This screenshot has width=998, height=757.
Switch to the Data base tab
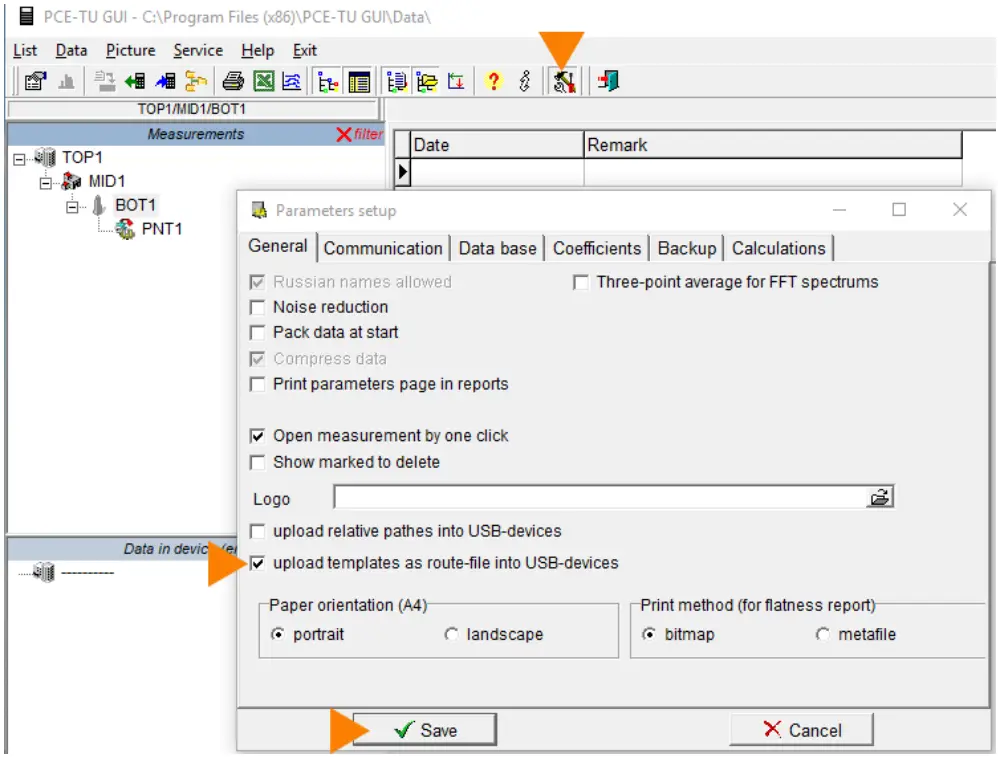[498, 248]
